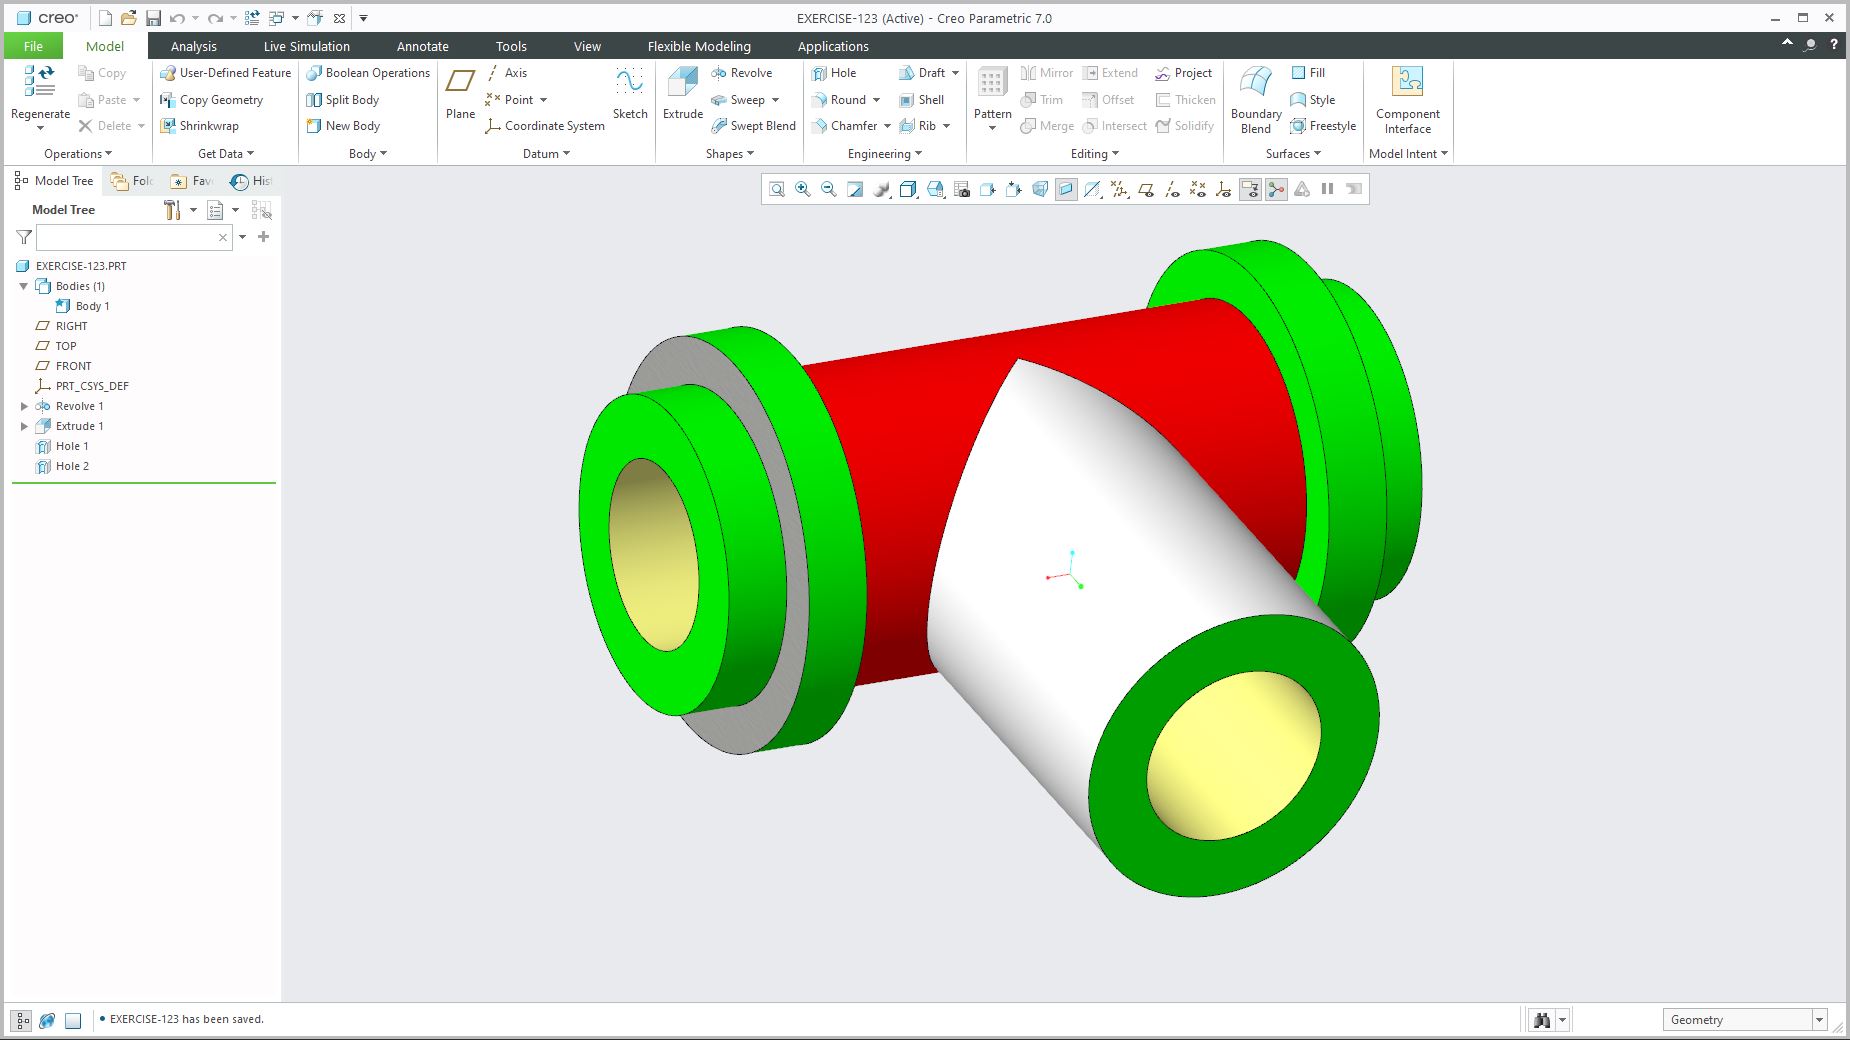Image resolution: width=1850 pixels, height=1040 pixels.
Task: Select the FRONT datum plane in tree
Action: 73,366
